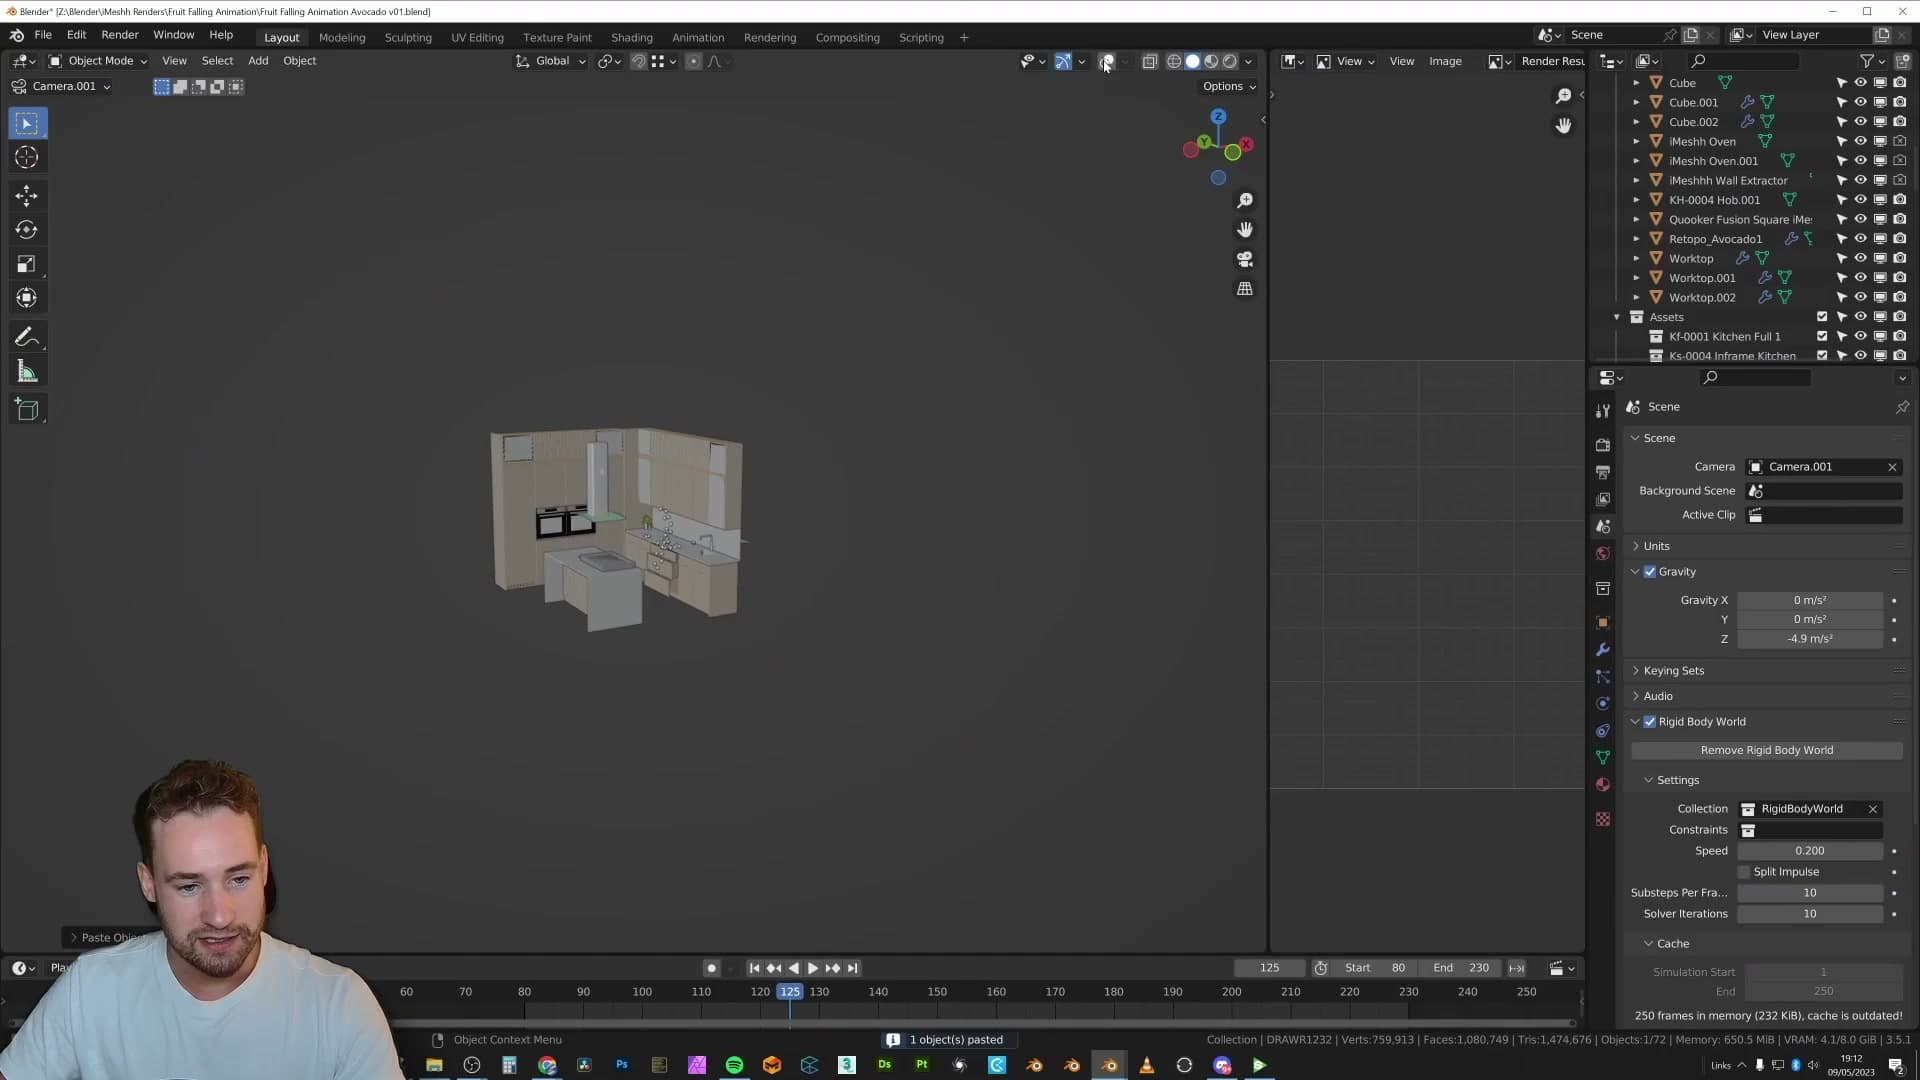Activate the Rotate tool

27,230
